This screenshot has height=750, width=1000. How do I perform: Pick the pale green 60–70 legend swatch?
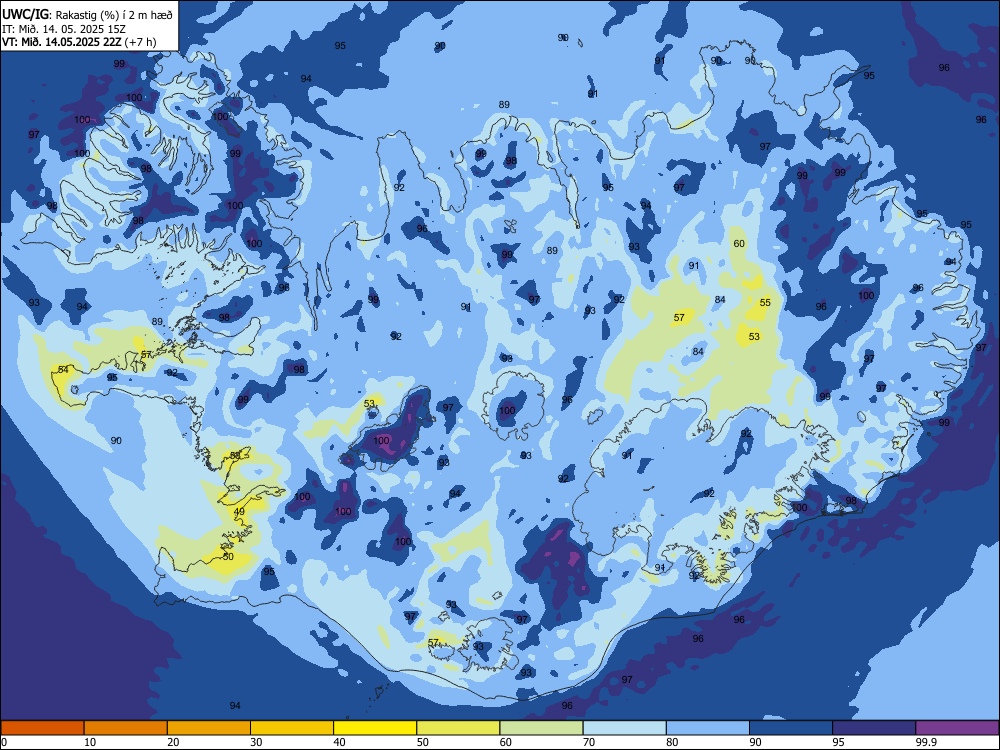541,728
